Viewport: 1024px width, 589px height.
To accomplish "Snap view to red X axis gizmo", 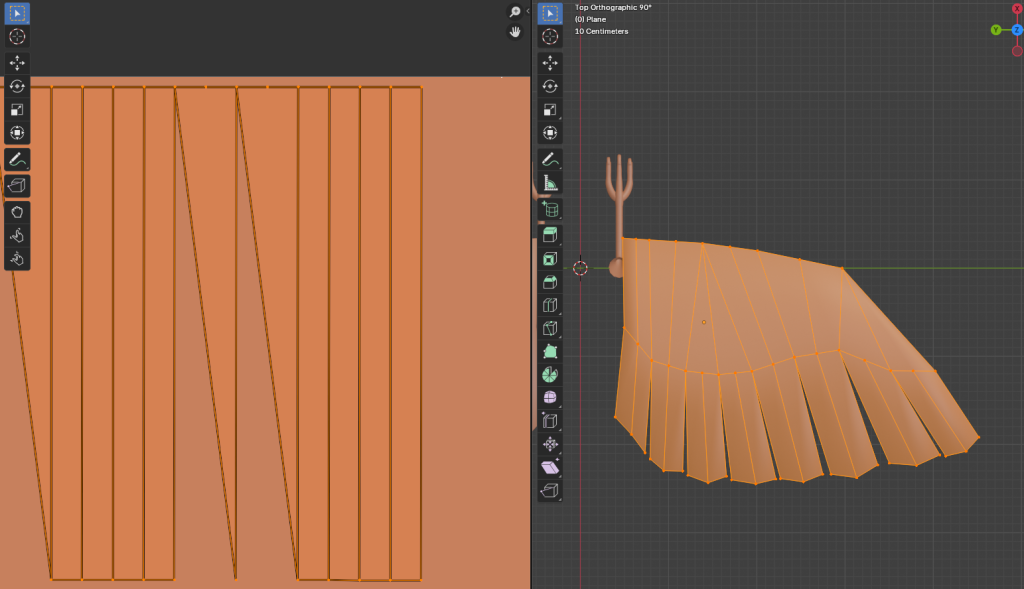I will tap(1017, 9).
